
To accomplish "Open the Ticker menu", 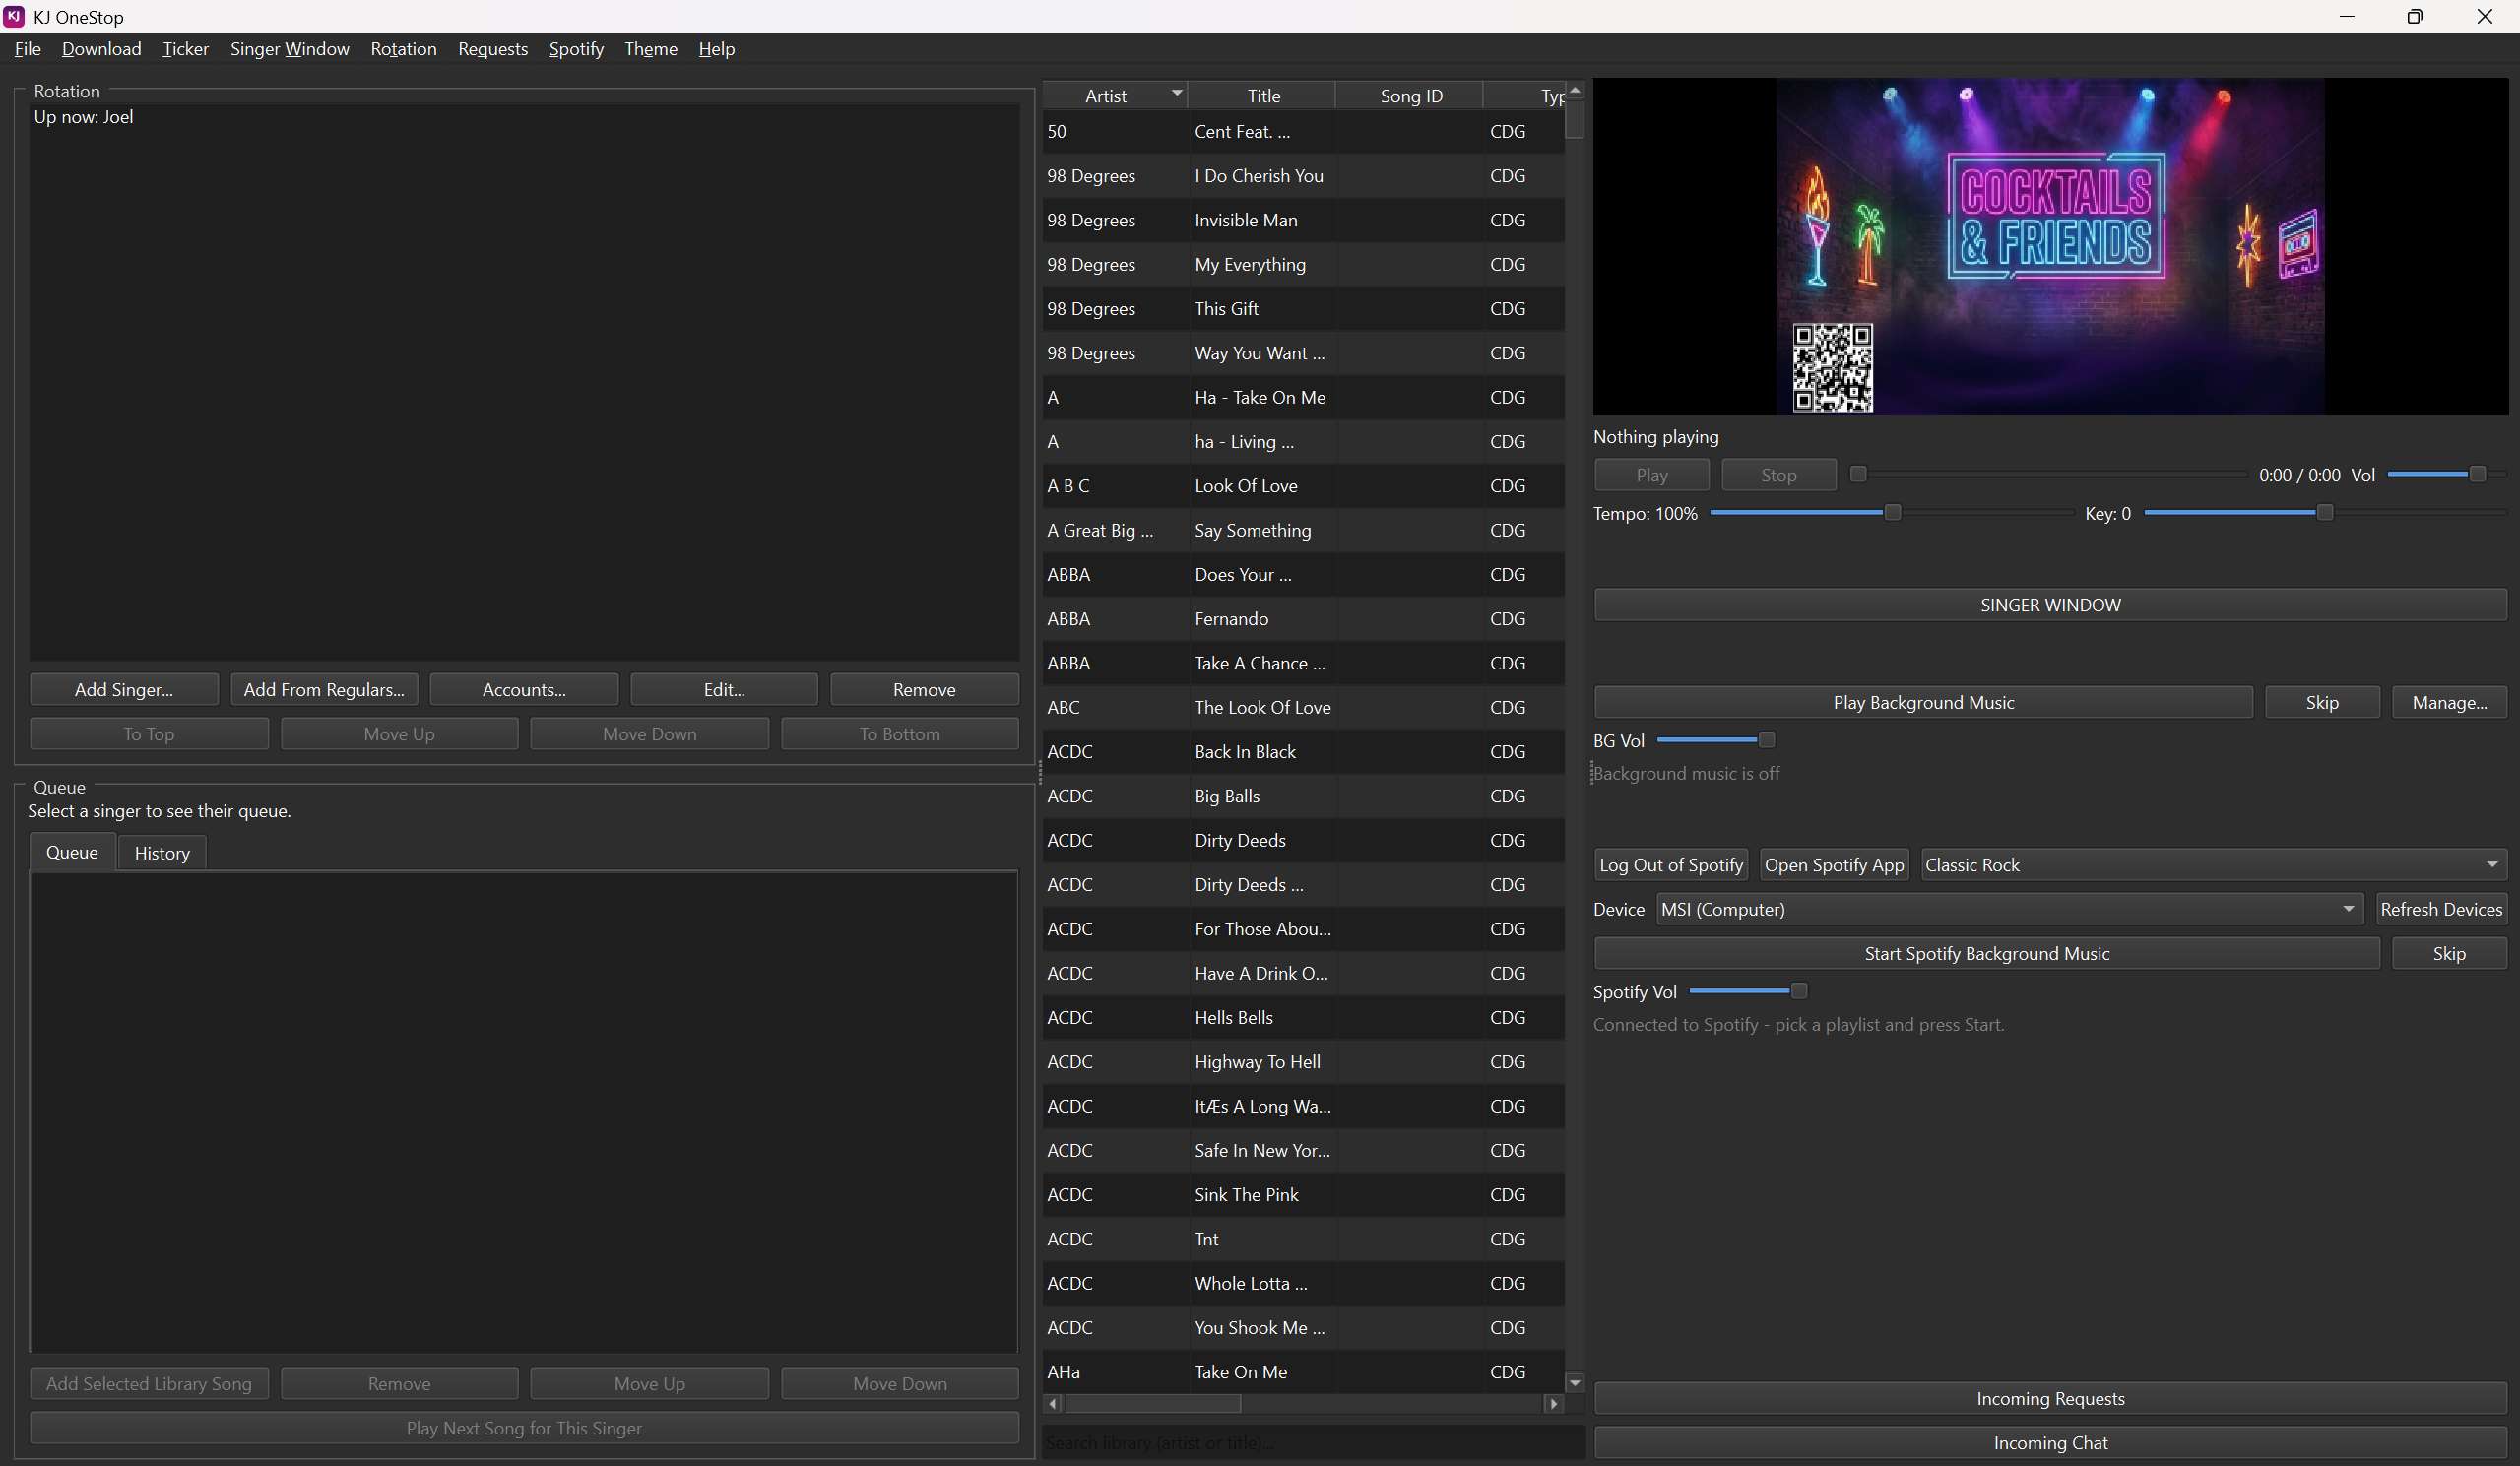I will click(x=186, y=49).
